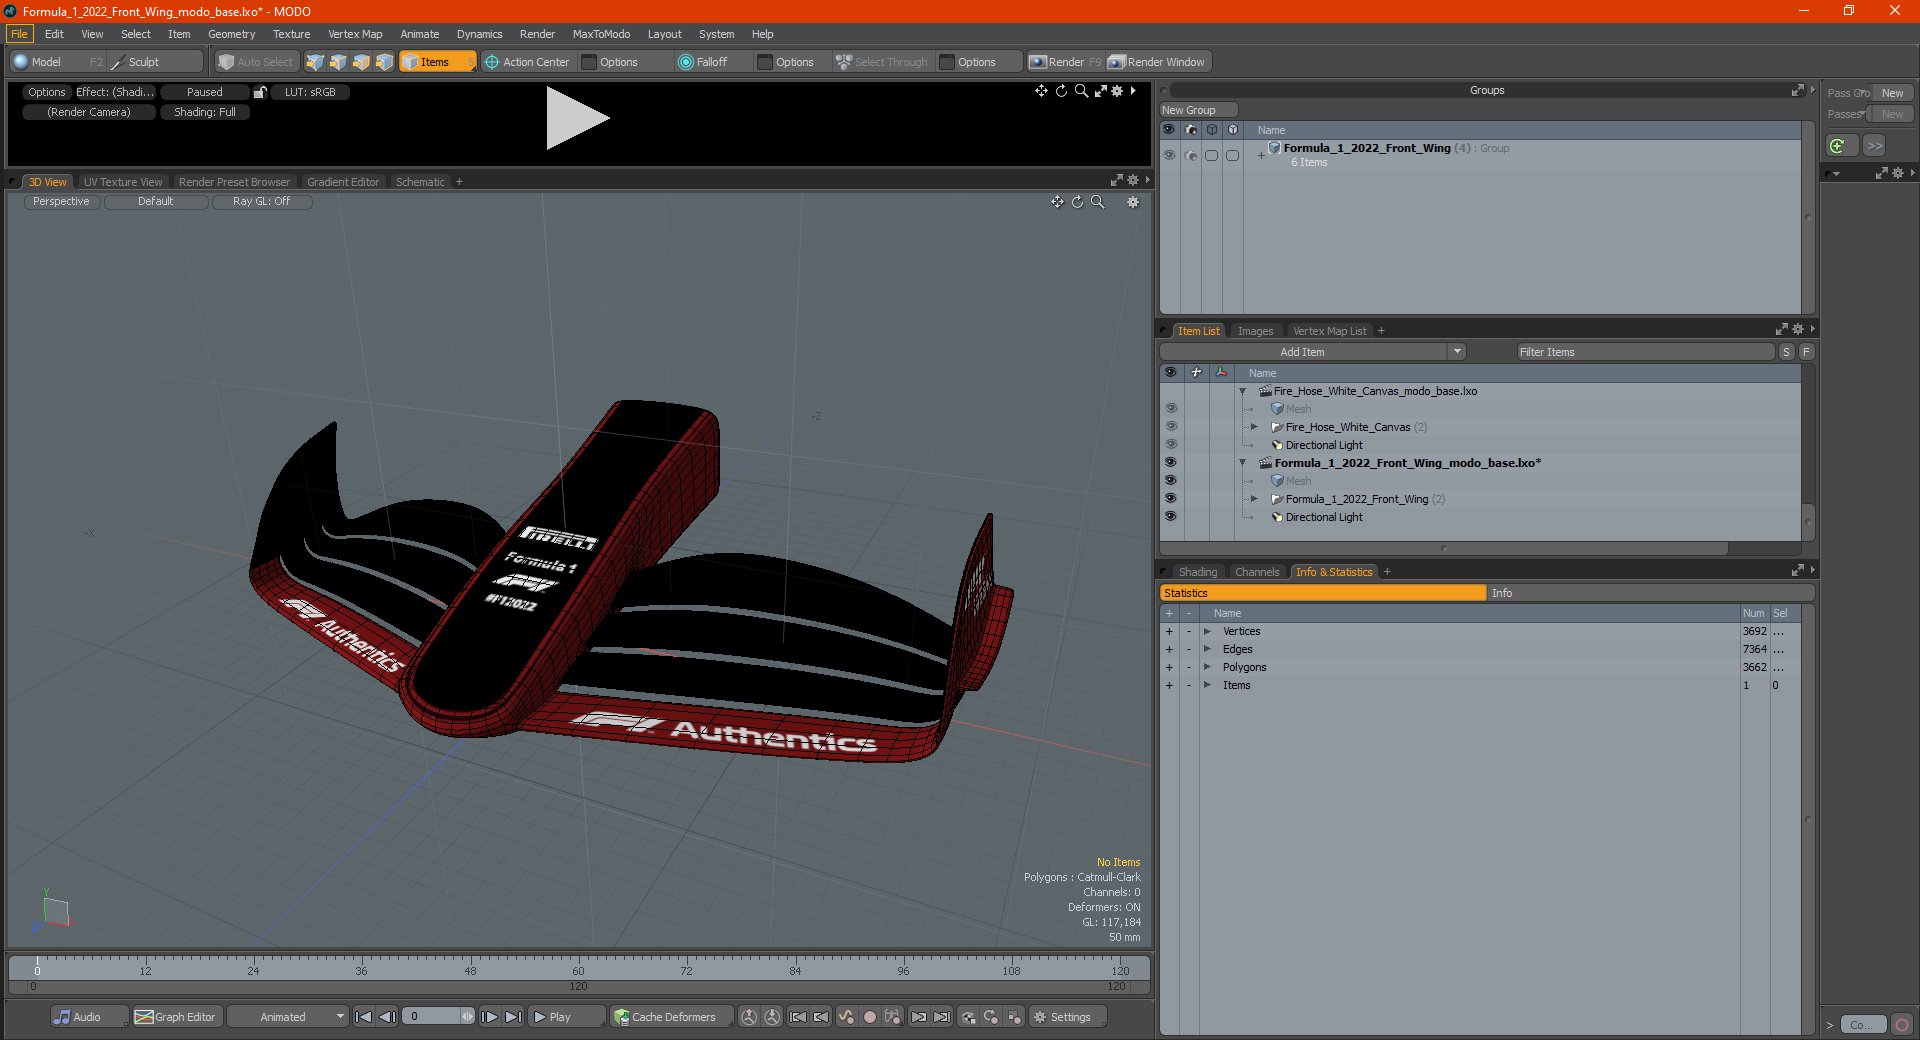Toggle Auto Select option

point(256,62)
